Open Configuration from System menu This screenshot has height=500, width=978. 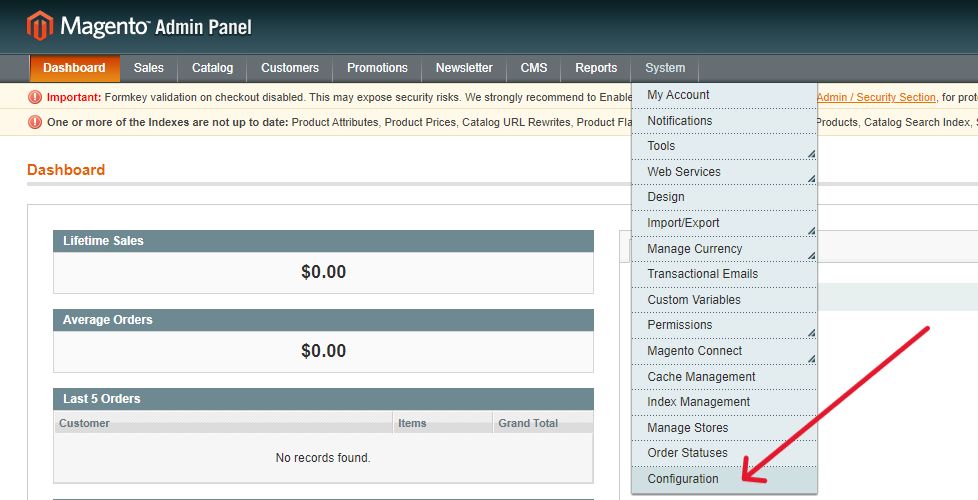click(x=683, y=479)
